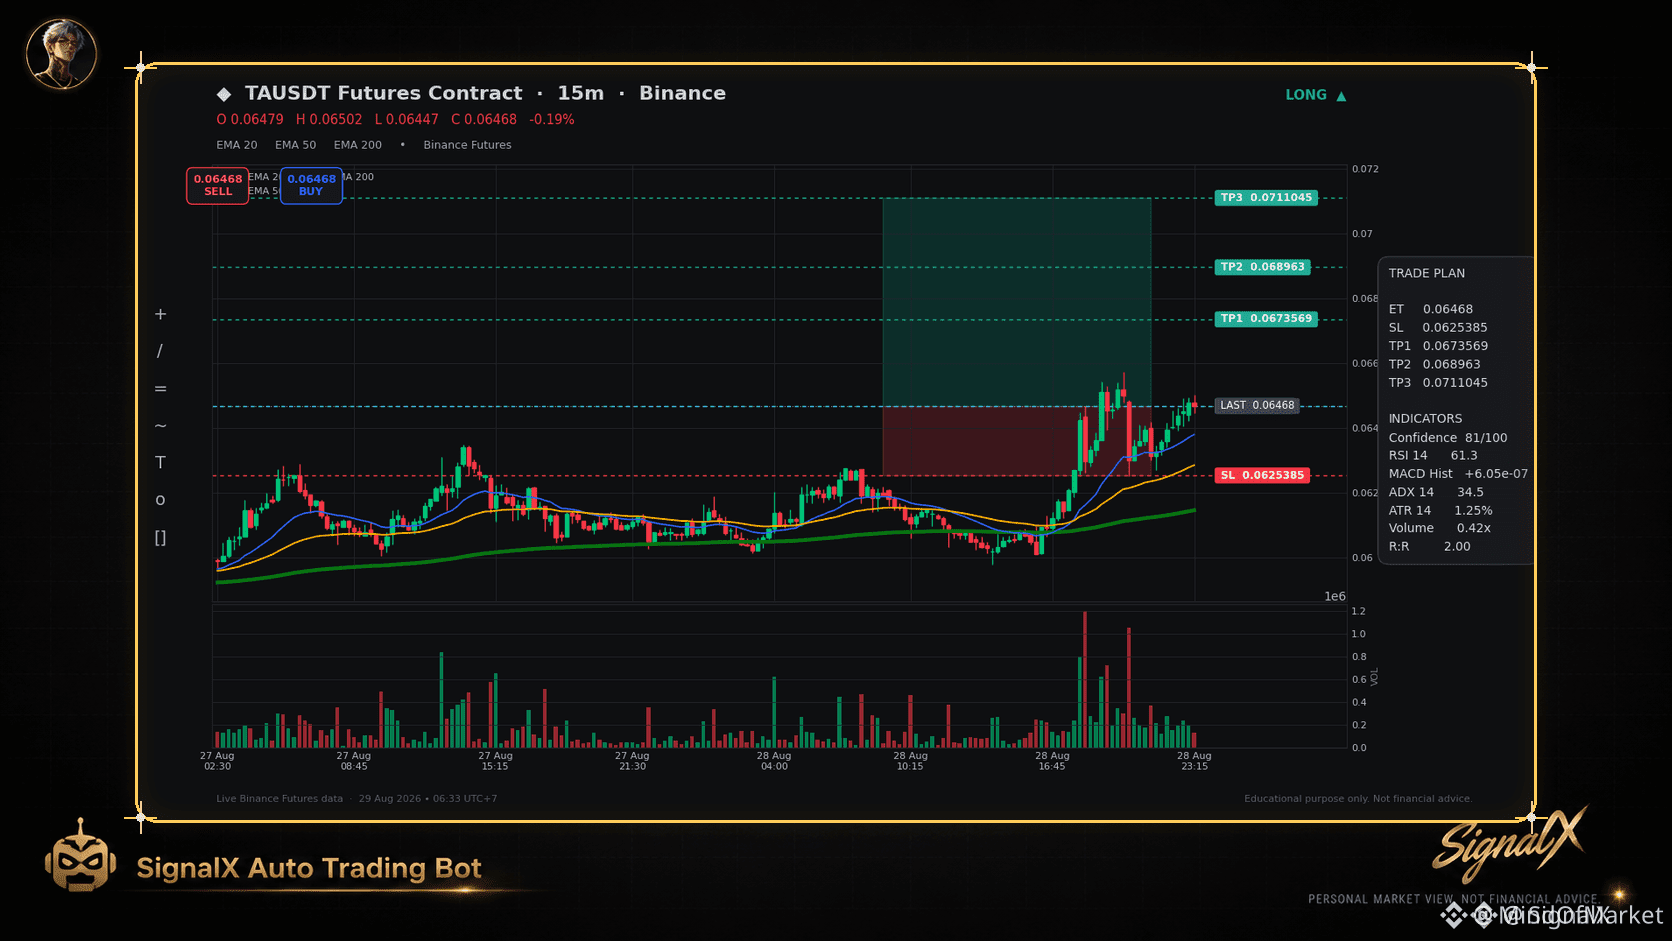The image size is (1672, 941).
Task: Click the low price "L 0.06447"
Action: tap(407, 120)
